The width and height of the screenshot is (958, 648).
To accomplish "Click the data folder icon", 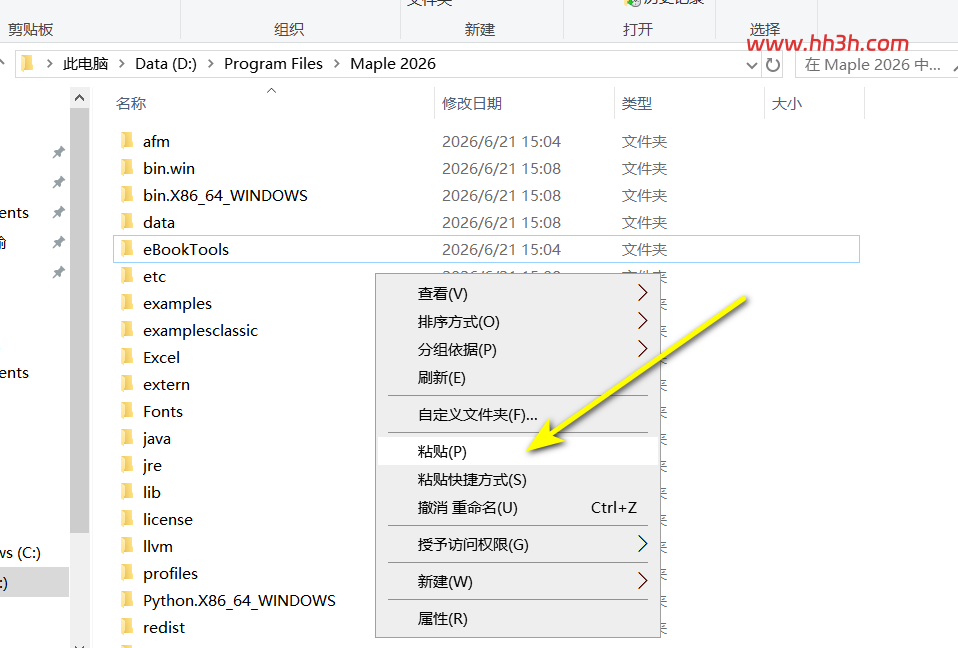I will coord(127,222).
